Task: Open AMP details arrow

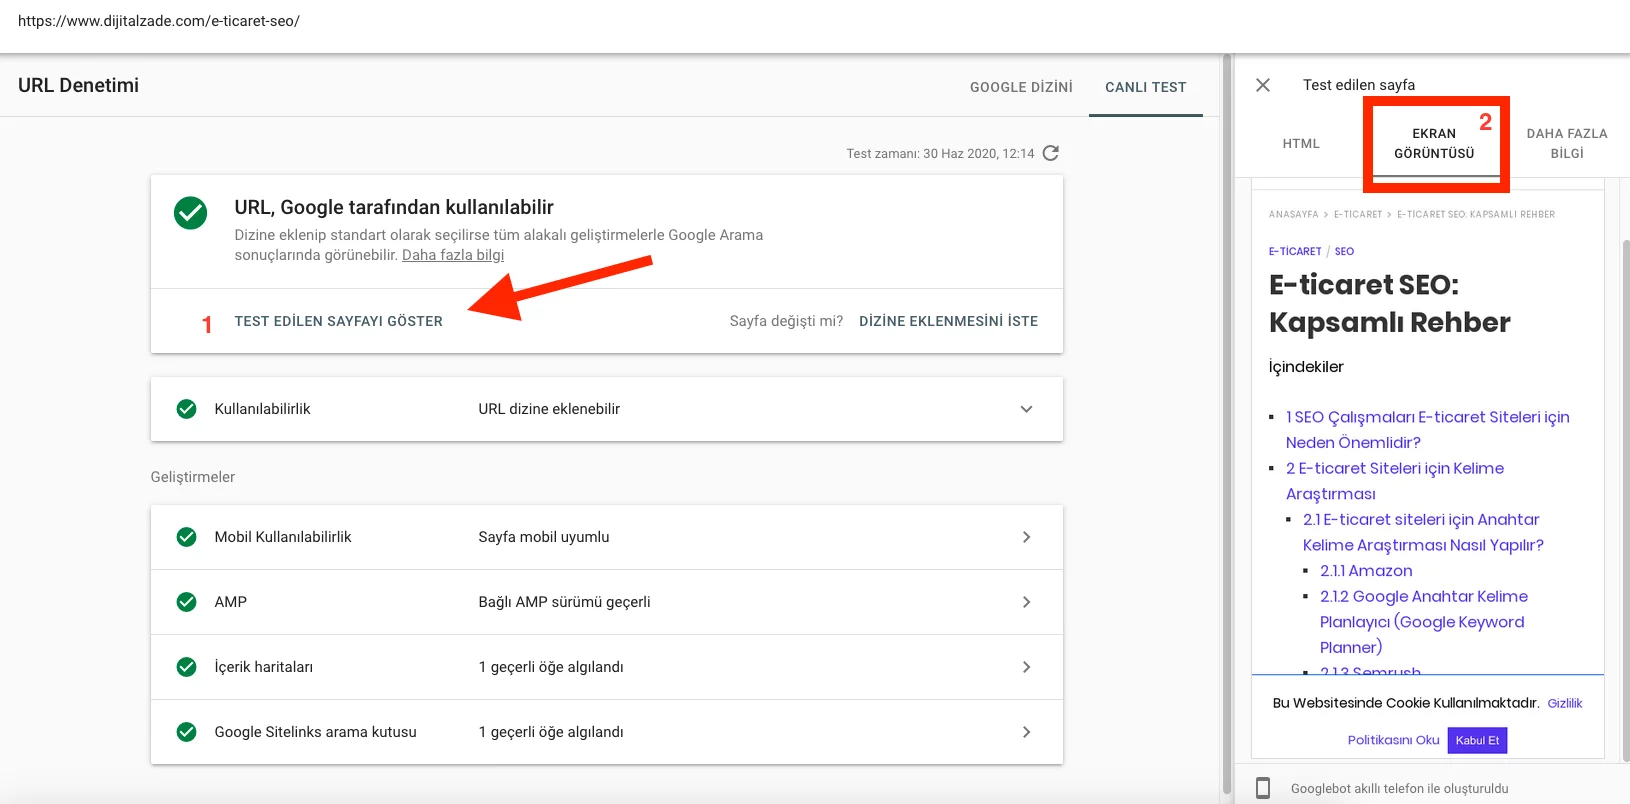Action: coord(1026,602)
